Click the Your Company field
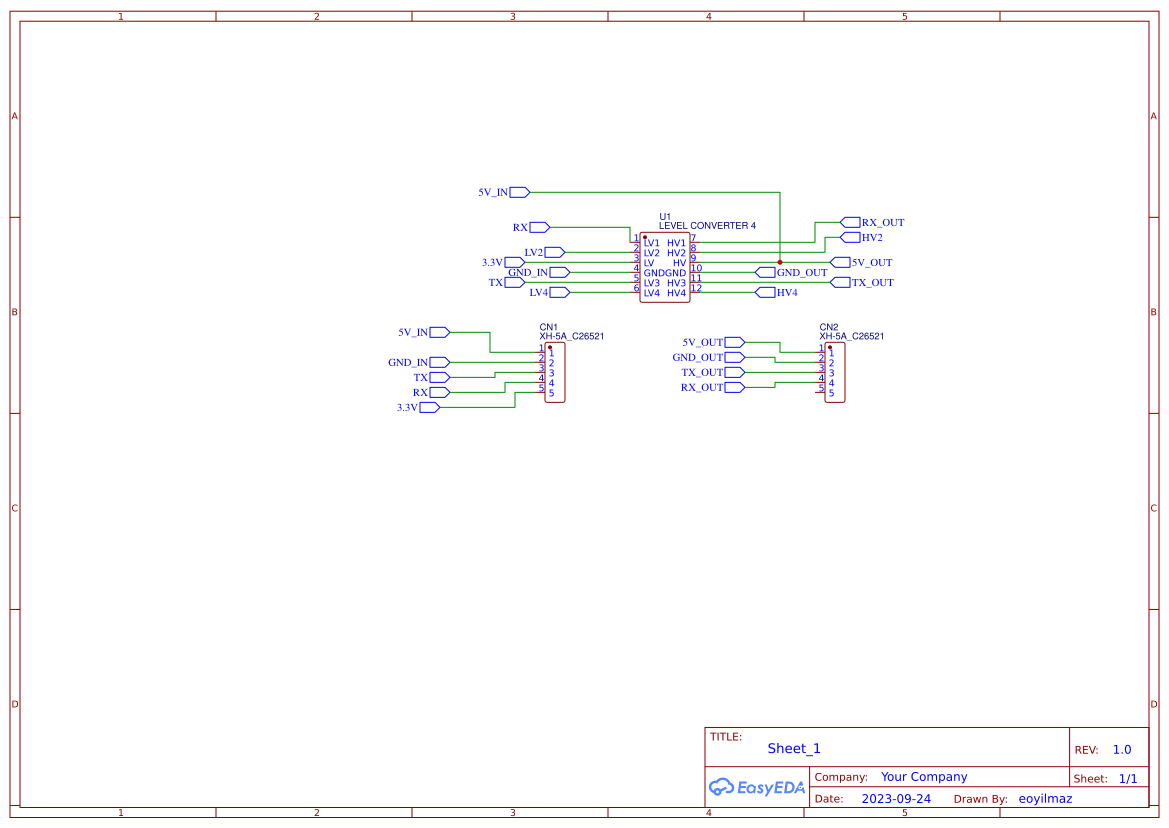The height and width of the screenshot is (828, 1169). tap(924, 777)
